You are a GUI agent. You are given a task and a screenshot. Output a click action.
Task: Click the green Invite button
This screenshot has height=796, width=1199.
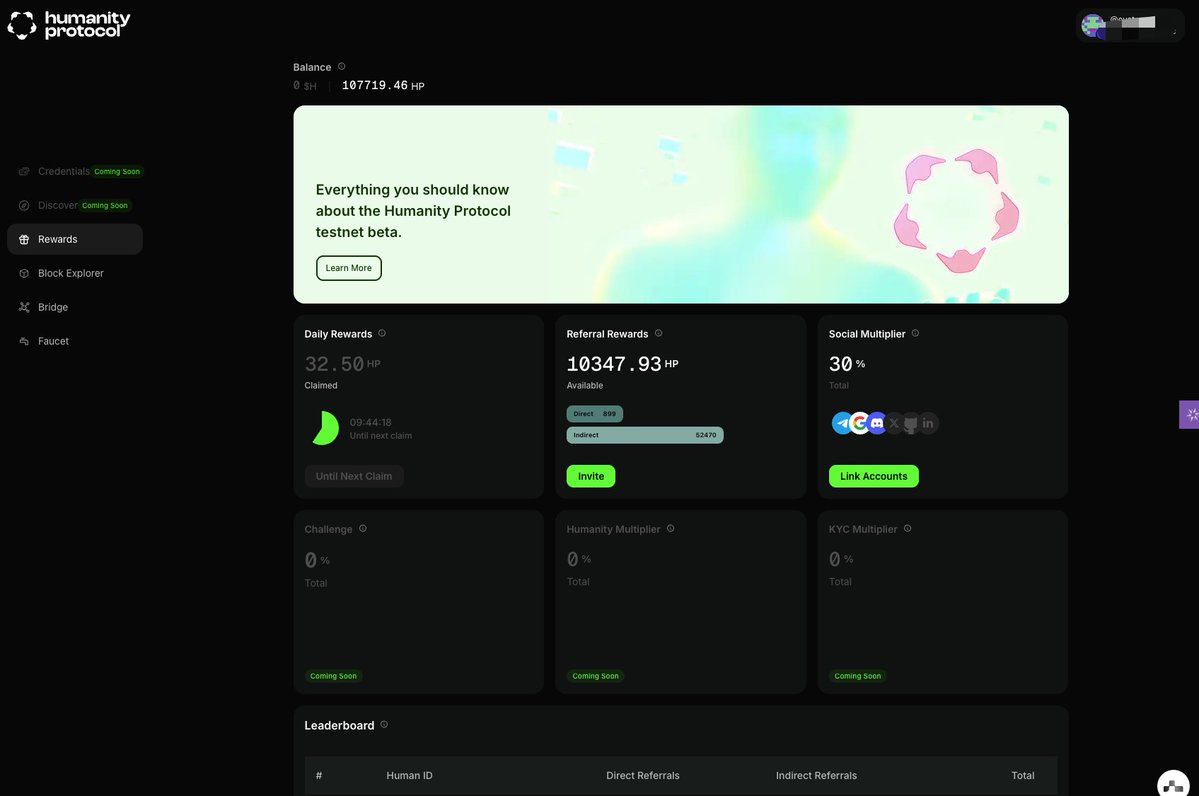[591, 476]
